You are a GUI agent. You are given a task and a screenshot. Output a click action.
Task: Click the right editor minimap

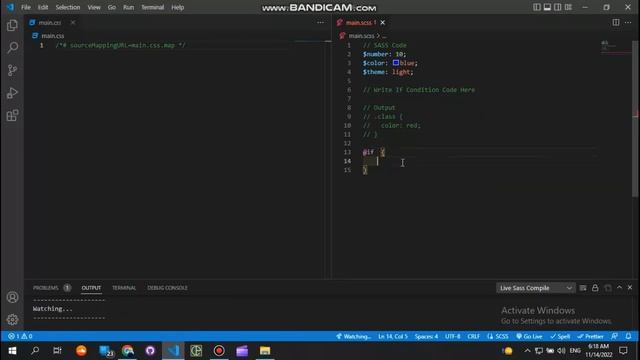coord(615,46)
